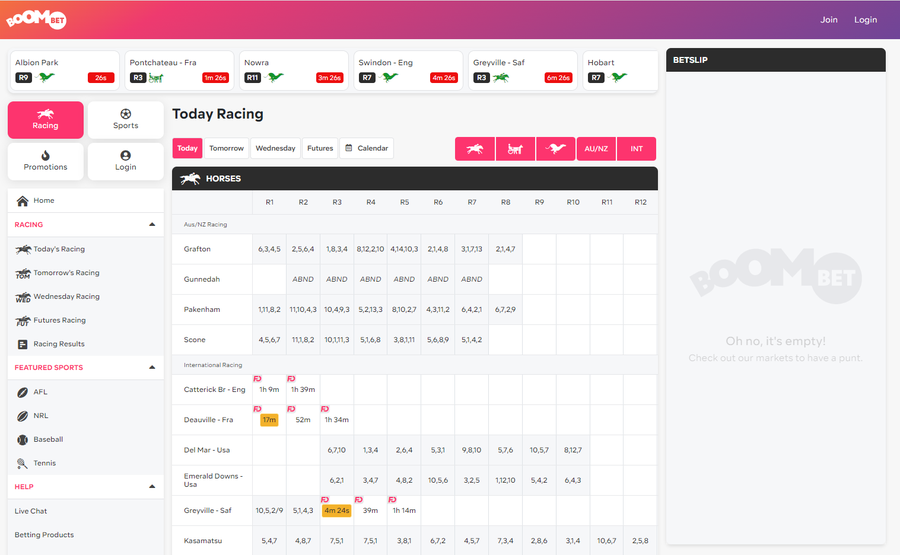This screenshot has height=555, width=900.
Task: Select the Wednesday tab
Action: pyautogui.click(x=276, y=148)
